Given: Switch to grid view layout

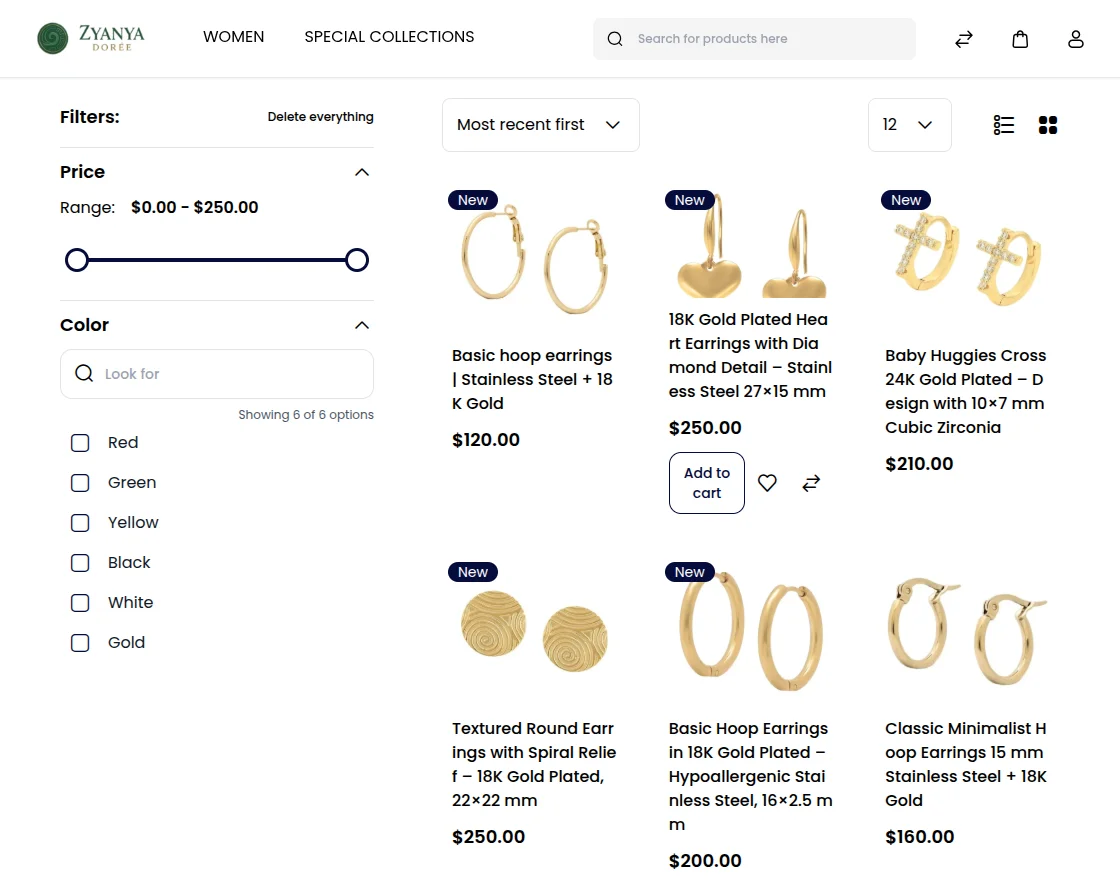Looking at the screenshot, I should (x=1048, y=125).
